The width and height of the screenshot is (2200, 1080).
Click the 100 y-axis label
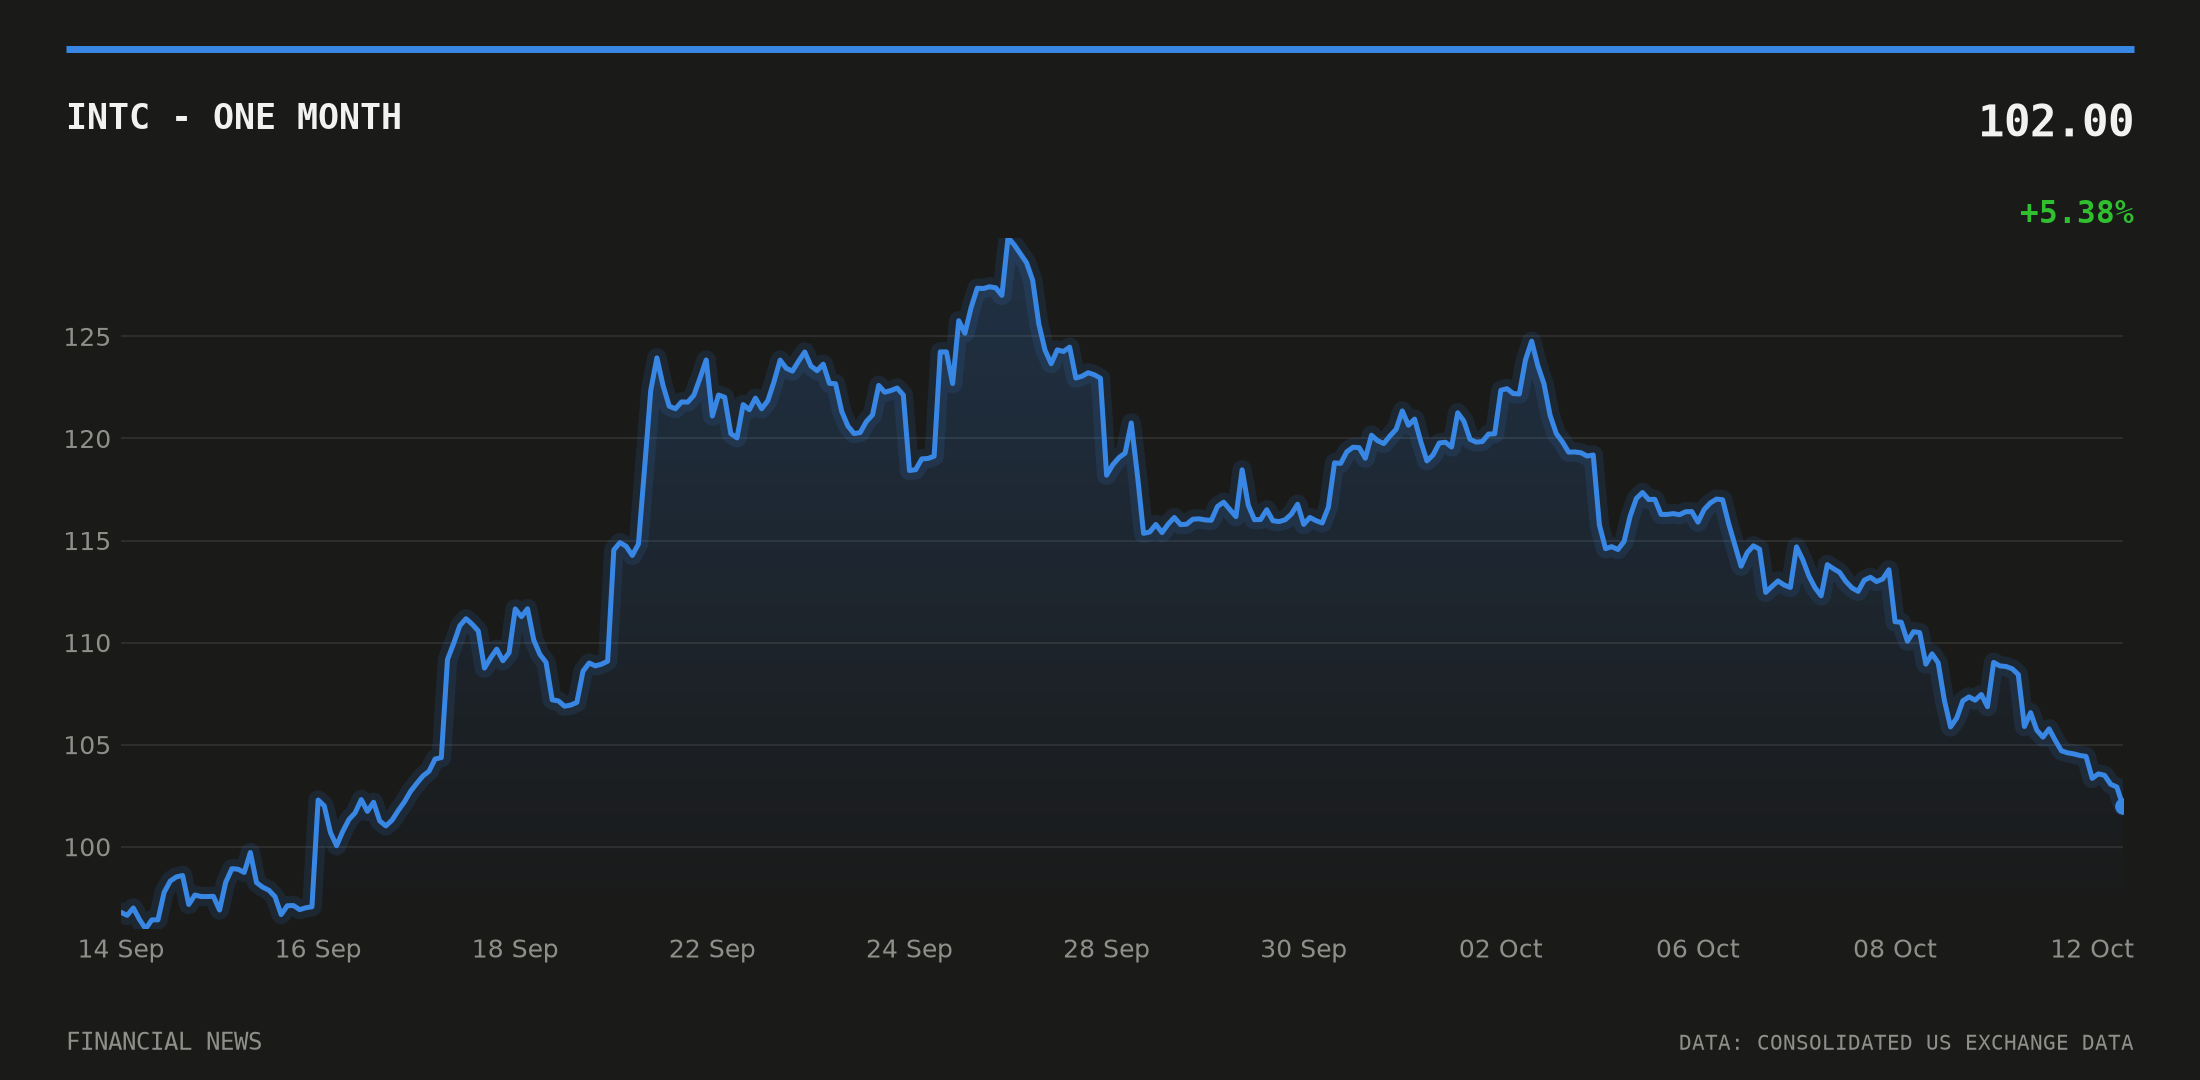pyautogui.click(x=87, y=848)
